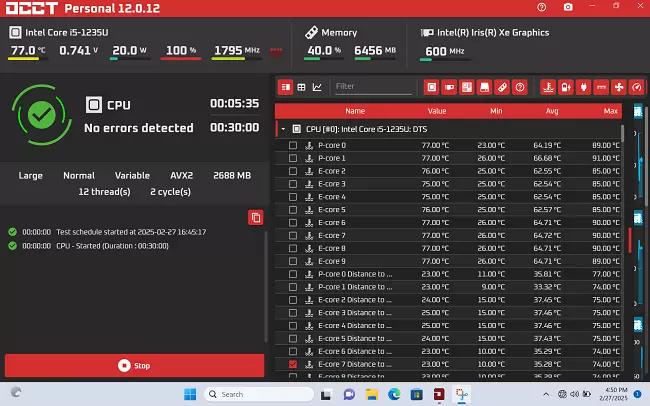Viewport: 650px width, 406px height.
Task: Expand the extra indicators arrows beside CPU clock
Action: [277, 51]
